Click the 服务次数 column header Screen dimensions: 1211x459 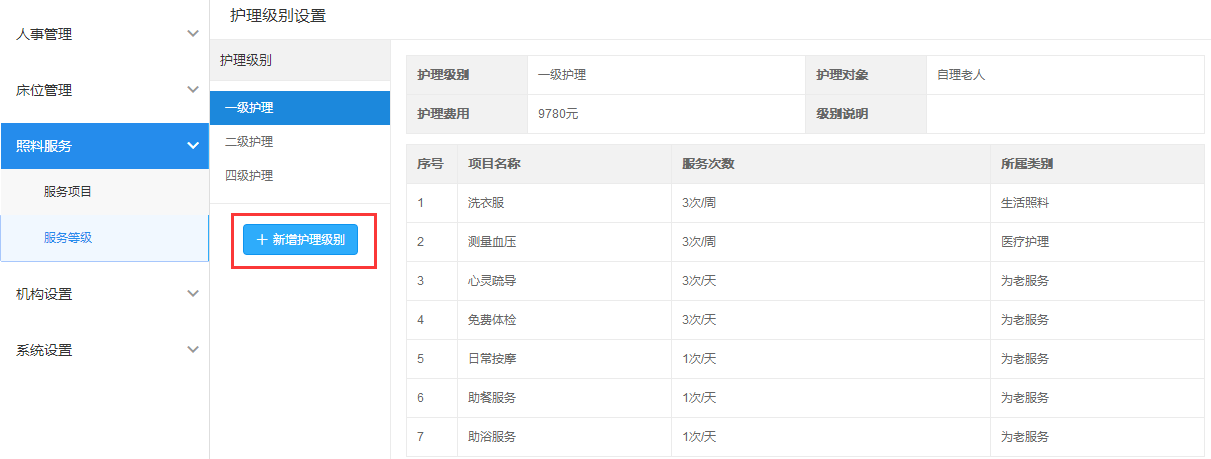tap(708, 164)
